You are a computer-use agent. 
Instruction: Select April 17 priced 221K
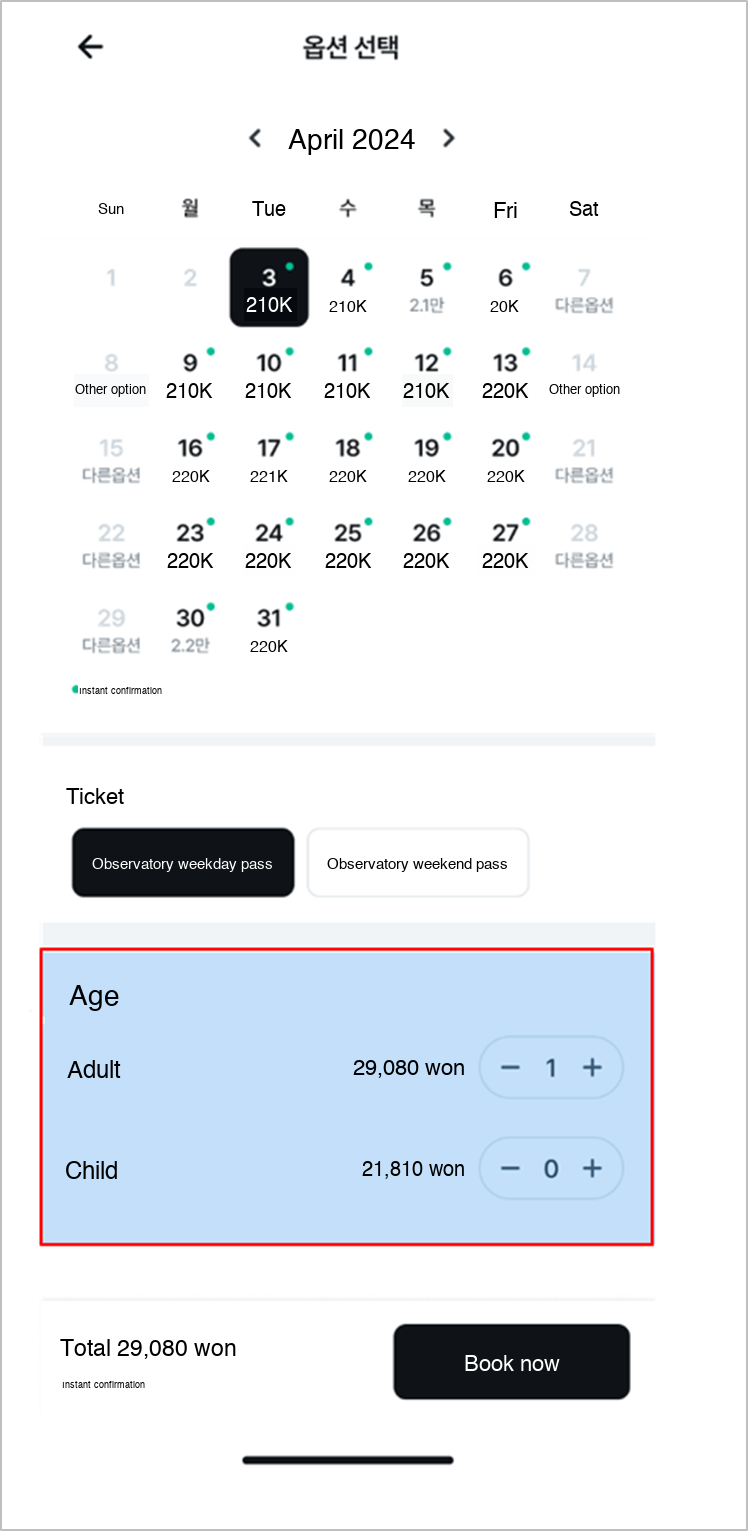pyautogui.click(x=269, y=459)
